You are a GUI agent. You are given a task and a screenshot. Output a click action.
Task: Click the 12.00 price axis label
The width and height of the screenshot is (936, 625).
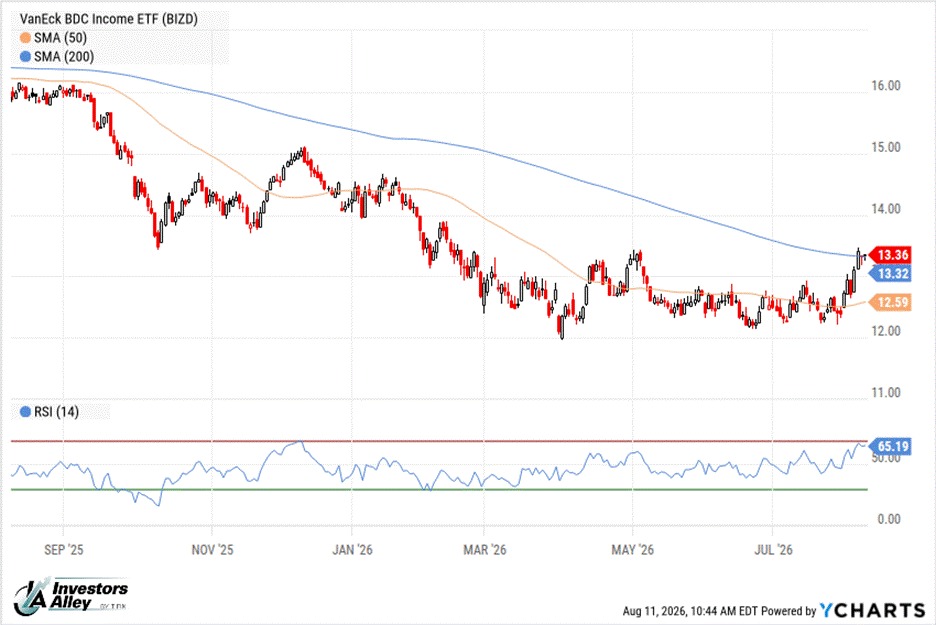tap(886, 331)
